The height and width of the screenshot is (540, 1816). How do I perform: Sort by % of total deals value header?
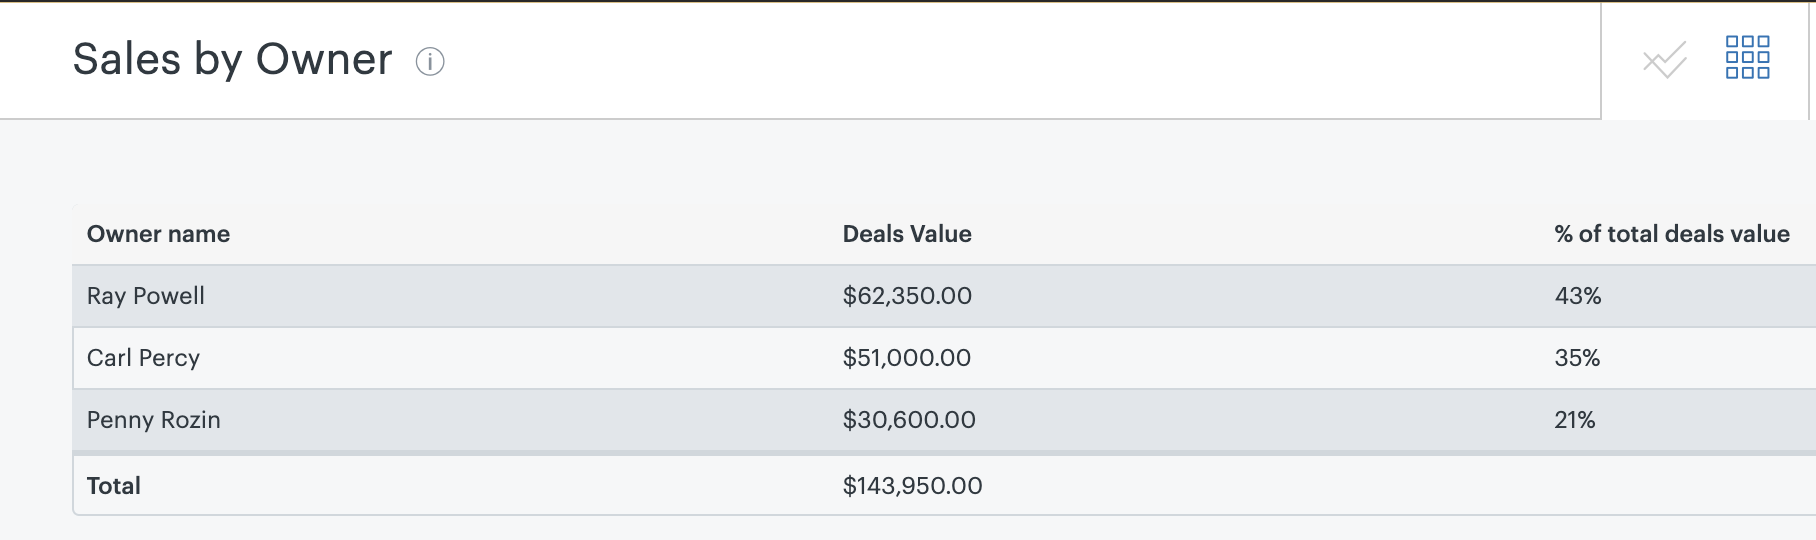pos(1672,234)
